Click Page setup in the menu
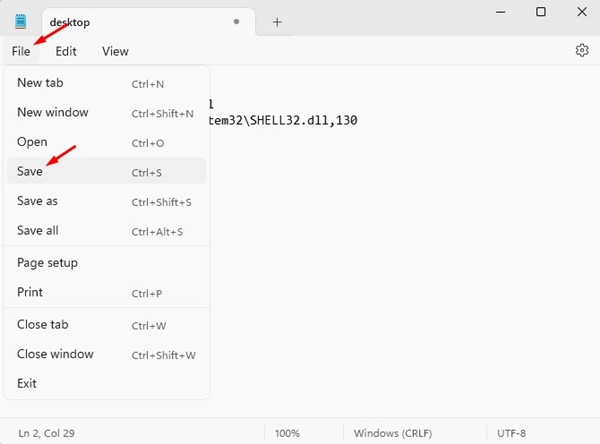Screen dimensions: 600x444 106,263
